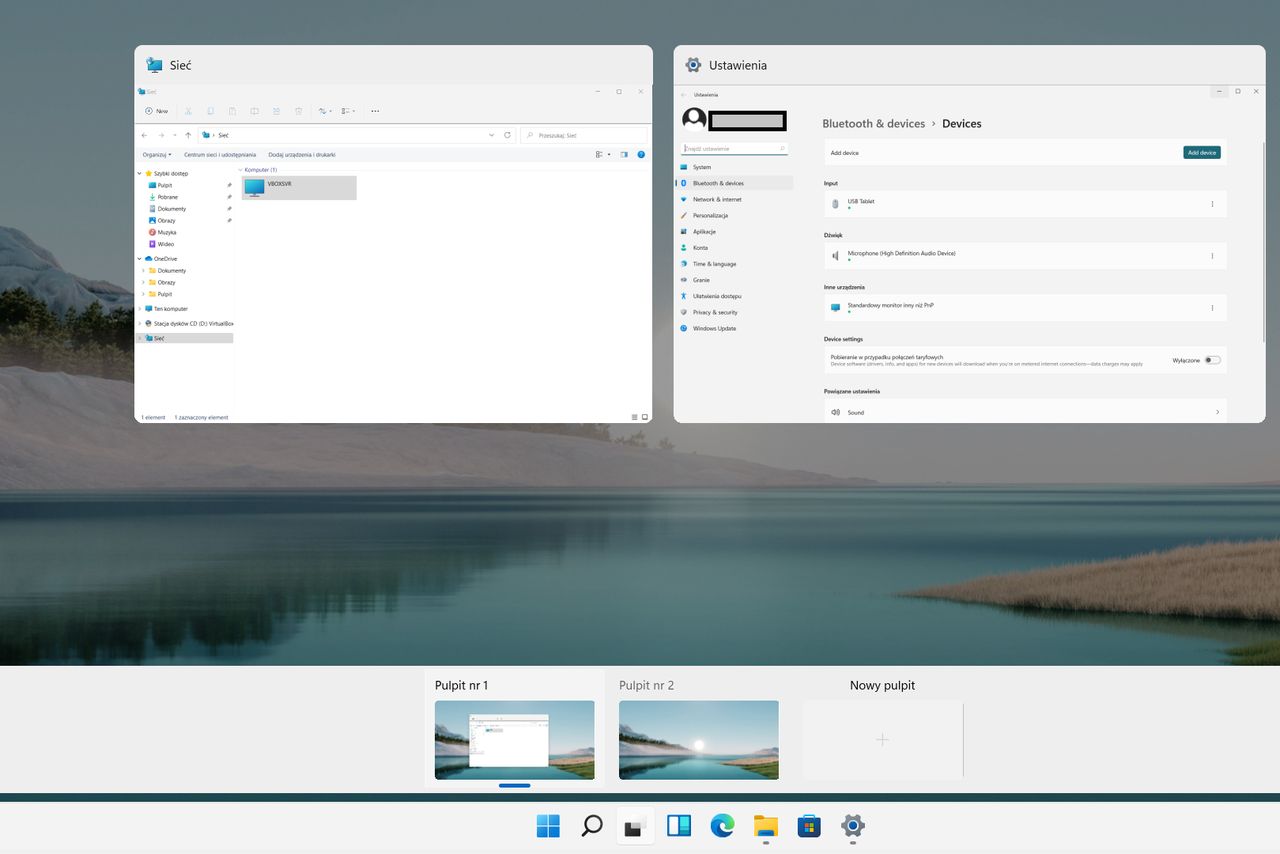Open the sort options dropdown in Explorer toolbar

(323, 111)
